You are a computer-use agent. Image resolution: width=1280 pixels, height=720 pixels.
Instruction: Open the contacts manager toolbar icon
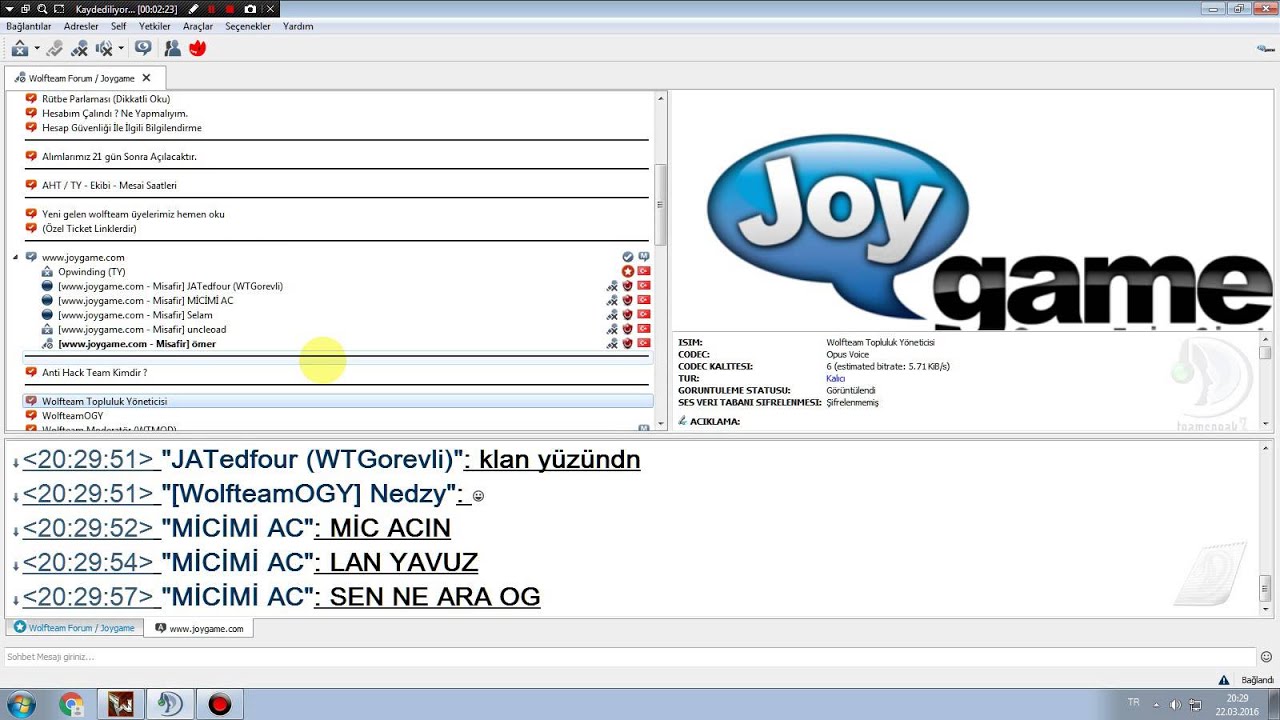coord(172,48)
